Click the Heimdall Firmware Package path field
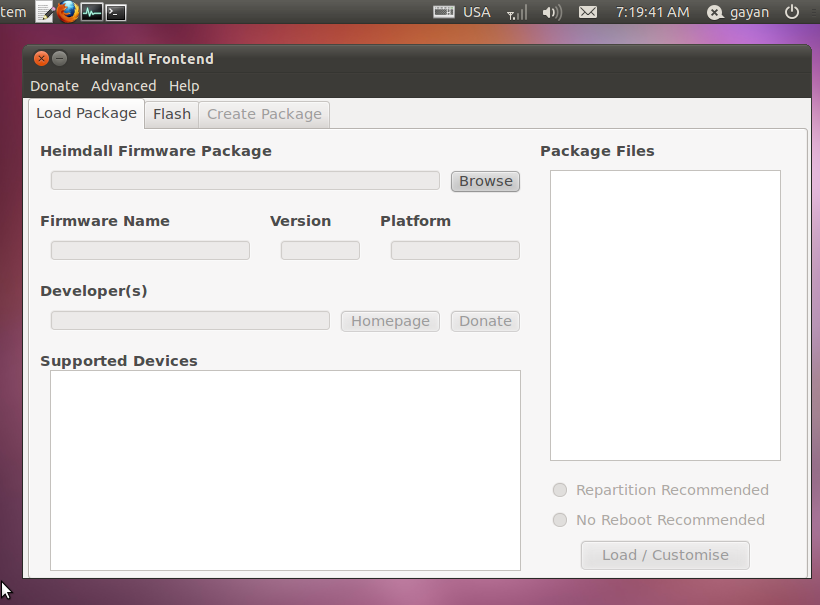 tap(245, 180)
